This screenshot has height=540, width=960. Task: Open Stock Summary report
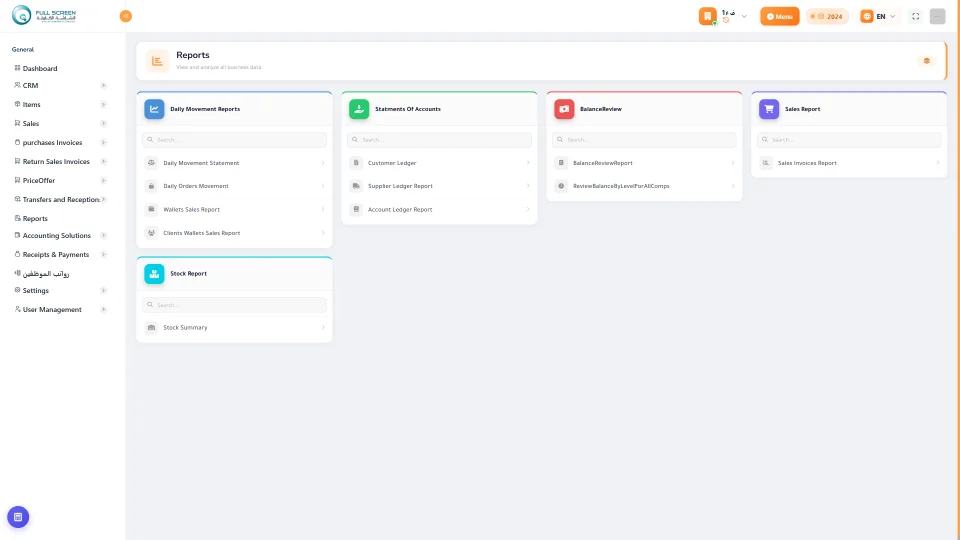click(x=234, y=328)
